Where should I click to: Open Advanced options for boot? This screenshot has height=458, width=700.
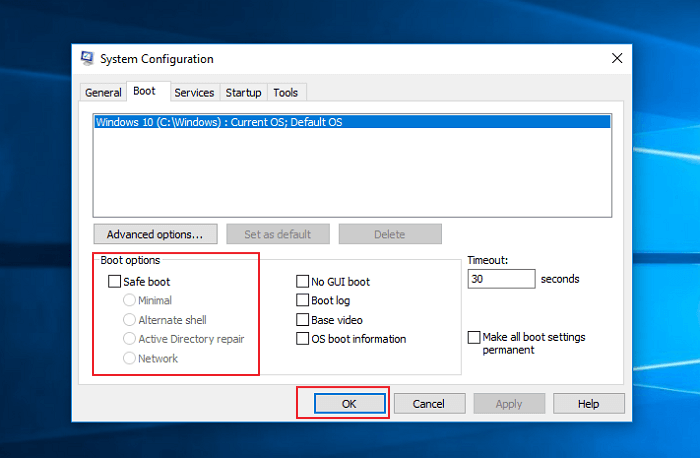point(155,234)
